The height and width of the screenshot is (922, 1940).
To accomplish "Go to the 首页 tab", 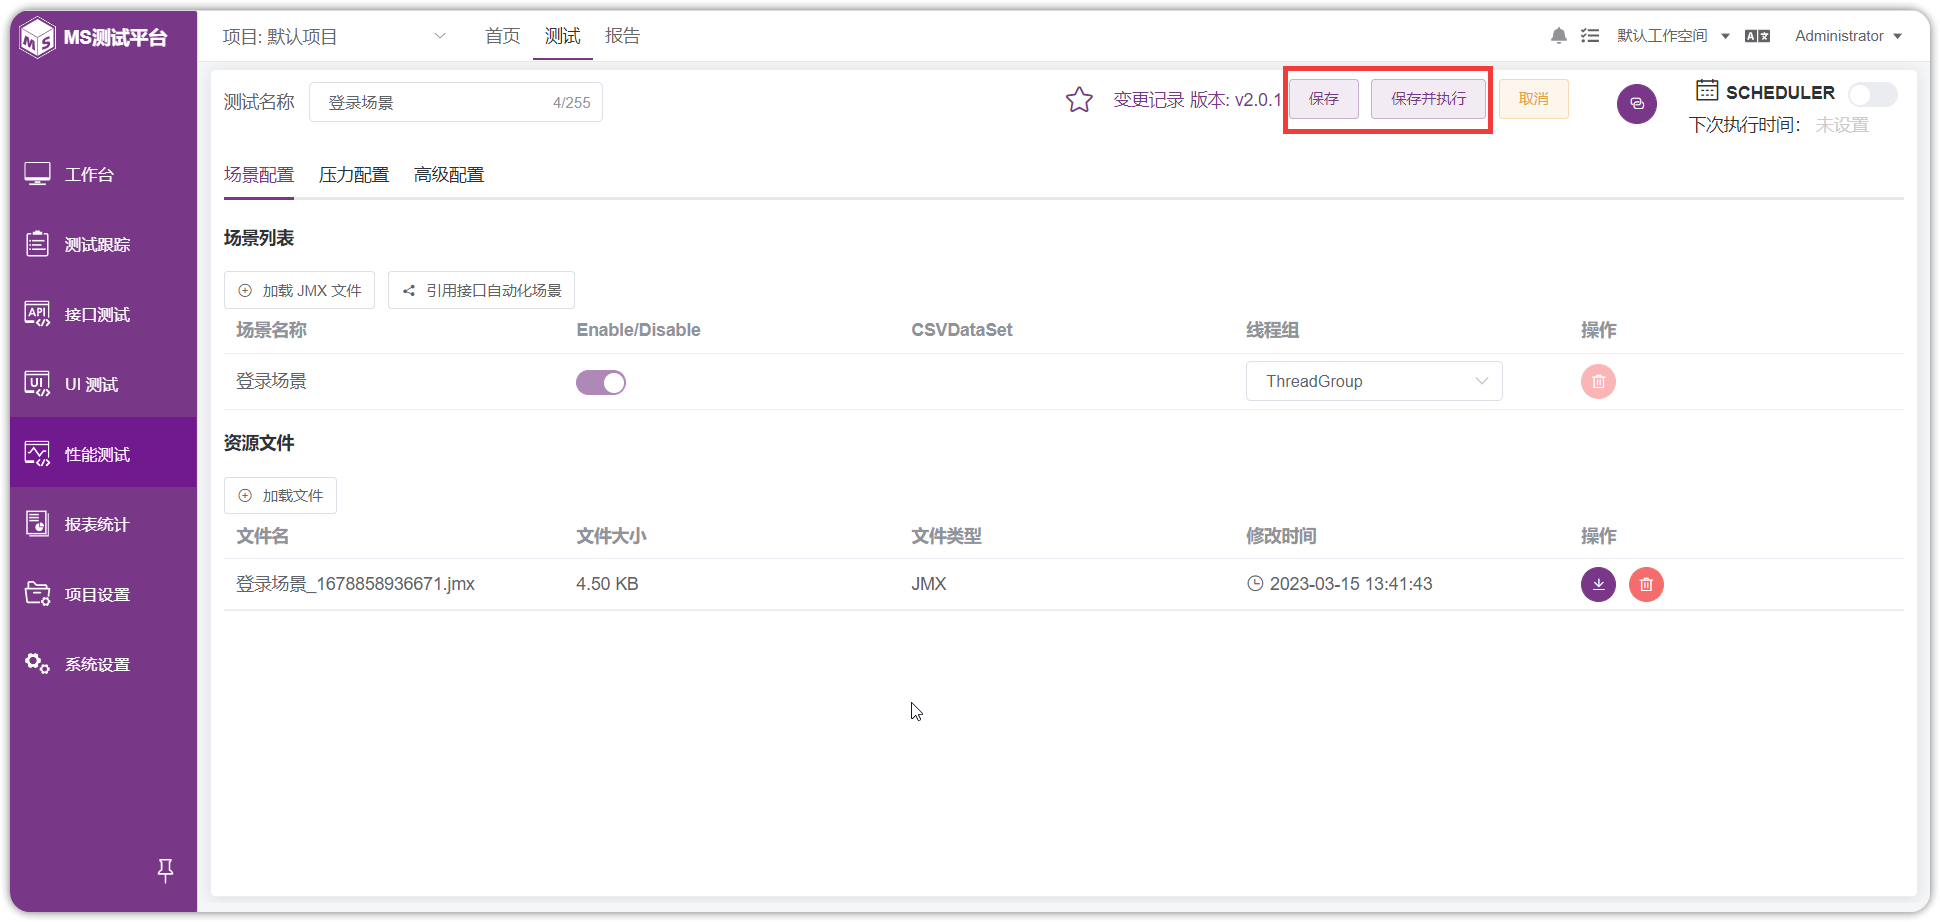I will pyautogui.click(x=503, y=36).
